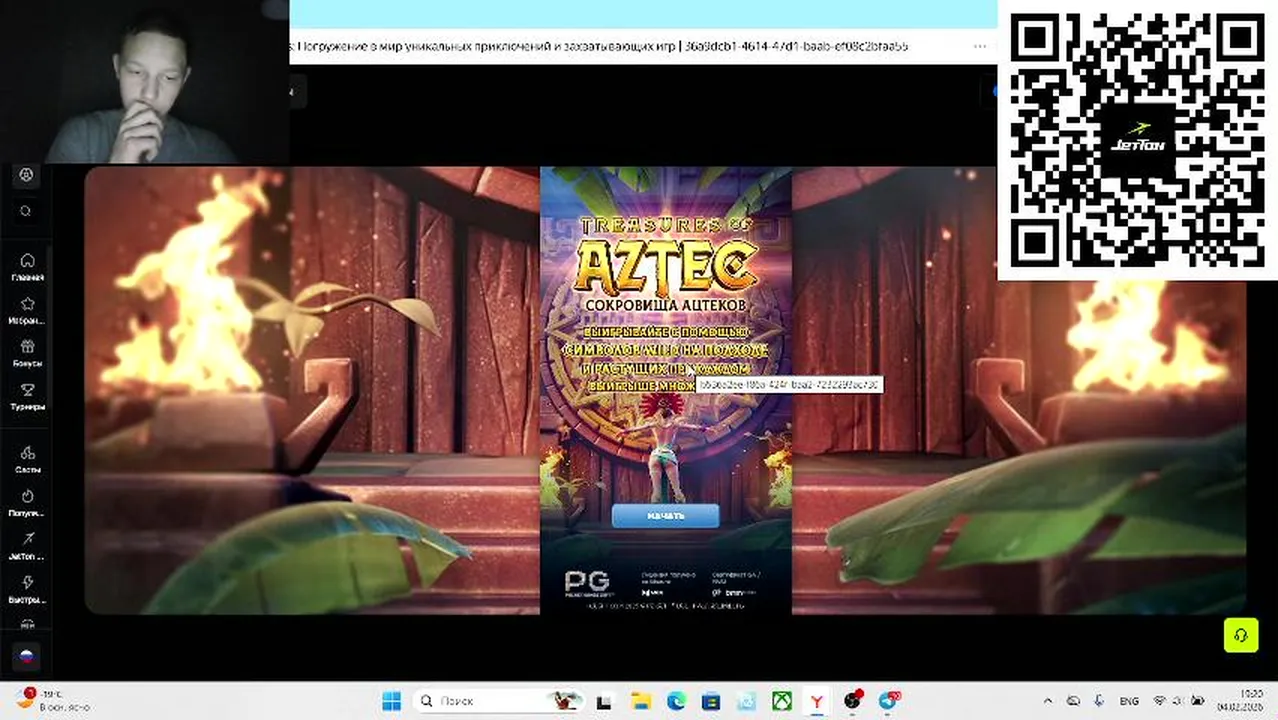Open support chat headset button

[x=1241, y=635]
